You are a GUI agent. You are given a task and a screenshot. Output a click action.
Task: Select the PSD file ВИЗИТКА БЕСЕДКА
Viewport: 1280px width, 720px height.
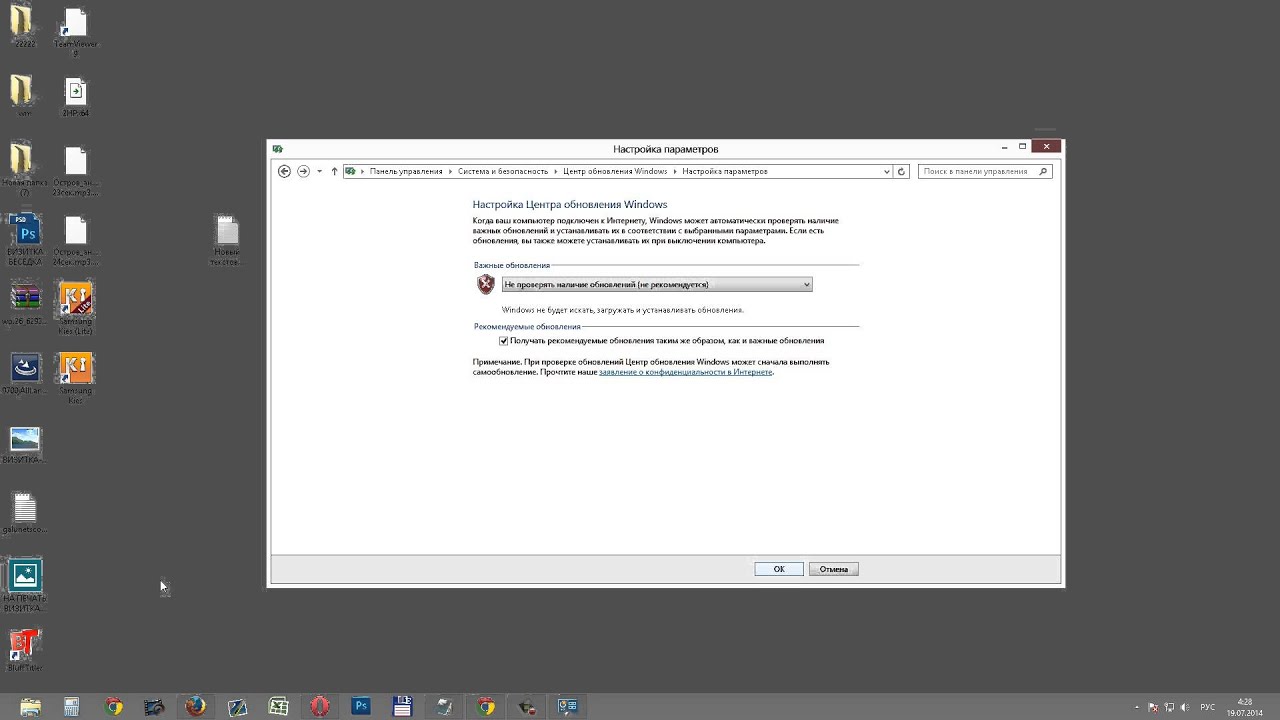point(25,238)
